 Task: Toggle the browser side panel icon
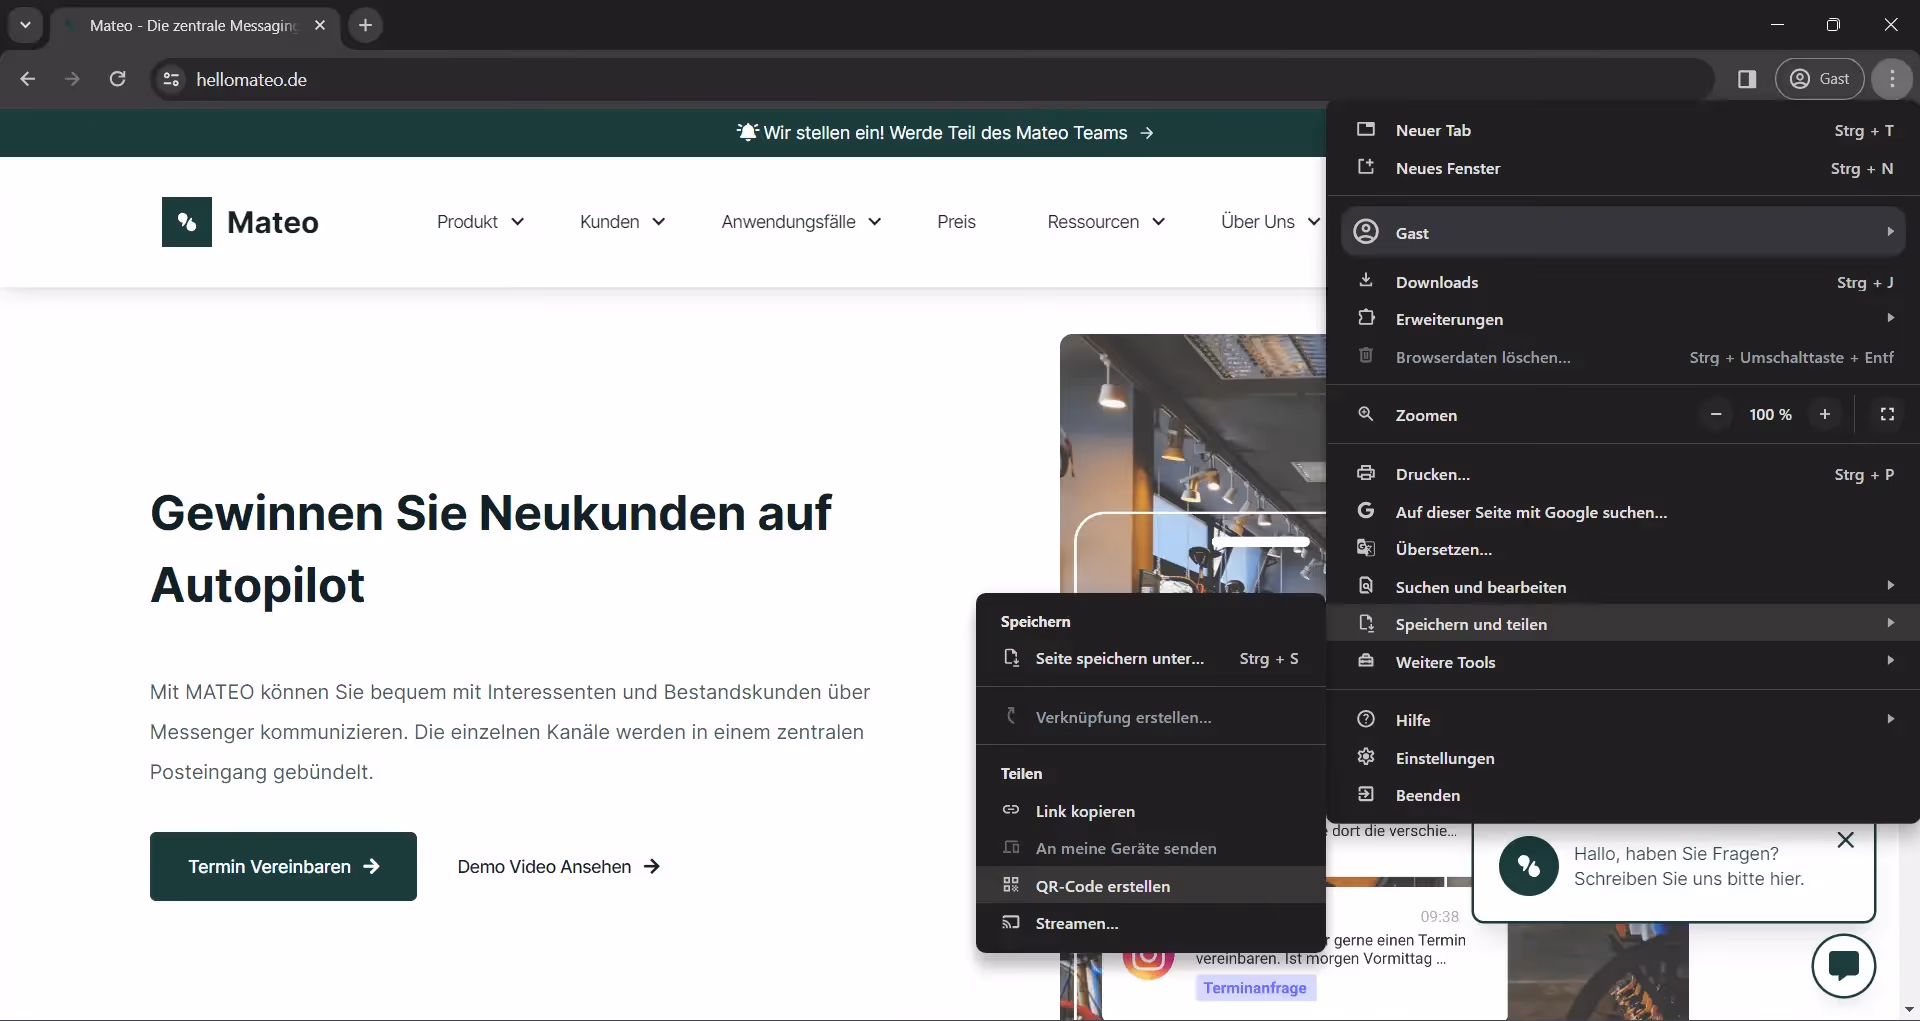(1748, 79)
